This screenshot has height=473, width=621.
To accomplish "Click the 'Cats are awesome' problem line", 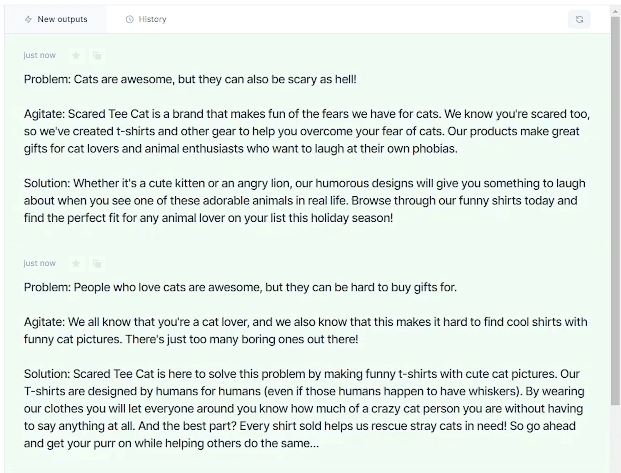I will [190, 79].
